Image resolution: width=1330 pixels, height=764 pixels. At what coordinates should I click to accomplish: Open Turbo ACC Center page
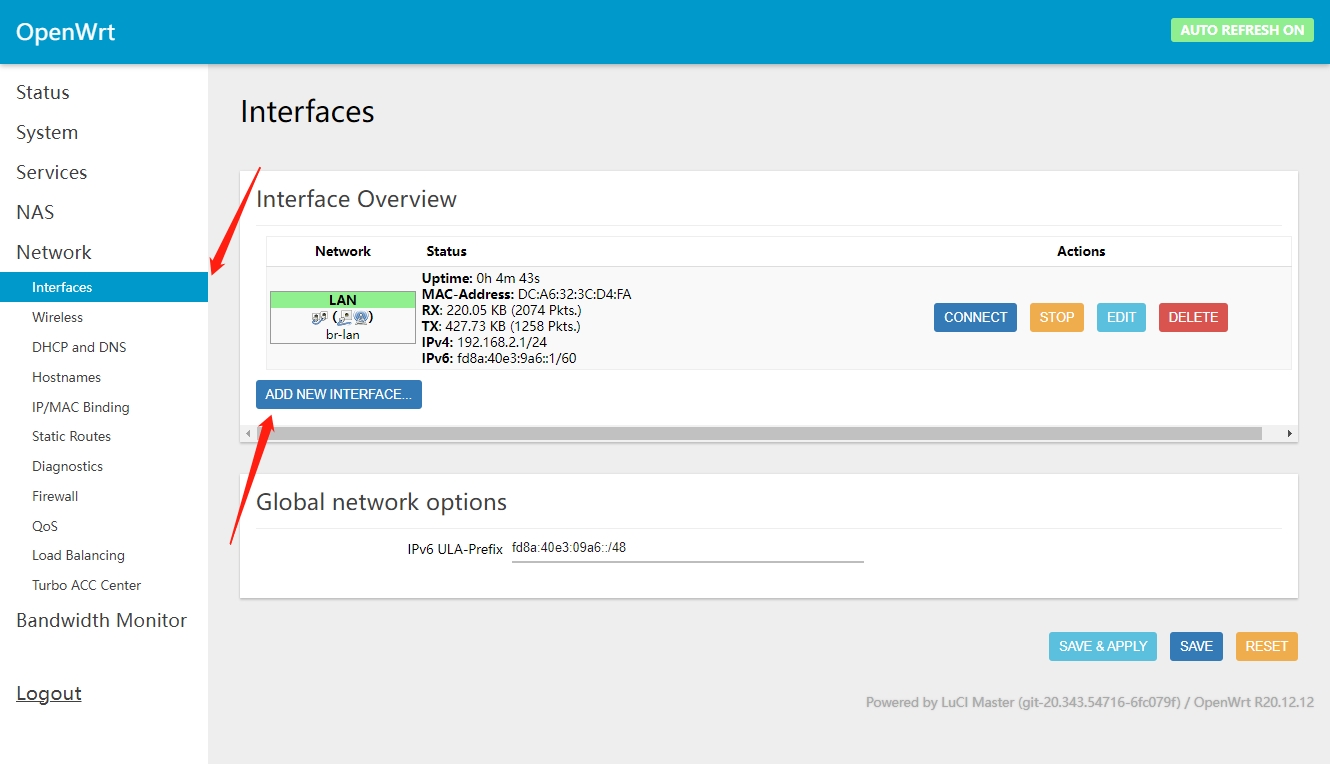click(x=87, y=585)
